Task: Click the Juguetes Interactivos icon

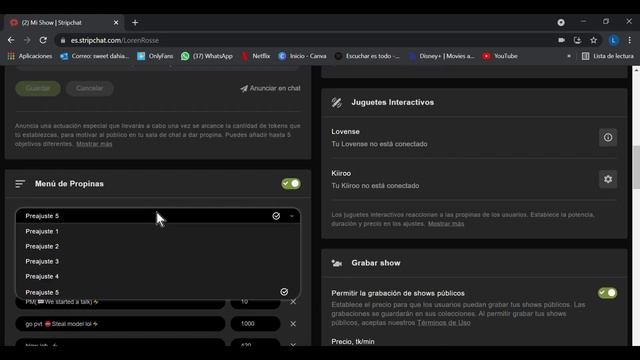Action: click(337, 102)
